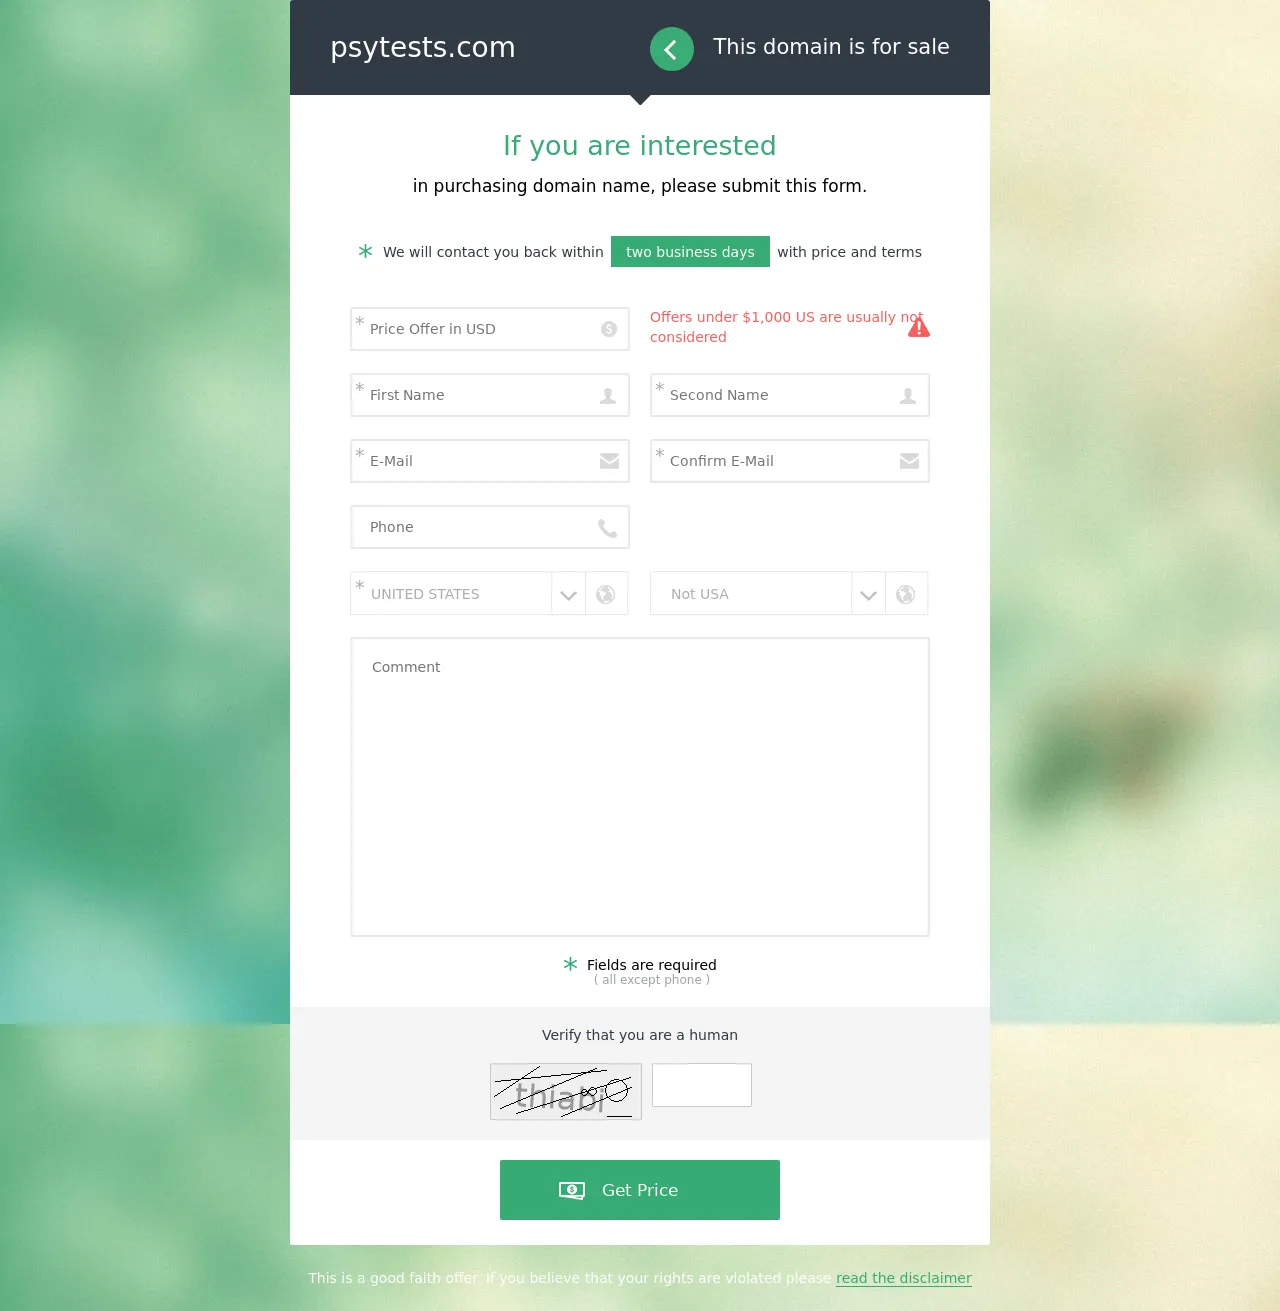Click the dollar coin icon in Price Offer
Viewport: 1280px width, 1311px height.
[x=609, y=329]
